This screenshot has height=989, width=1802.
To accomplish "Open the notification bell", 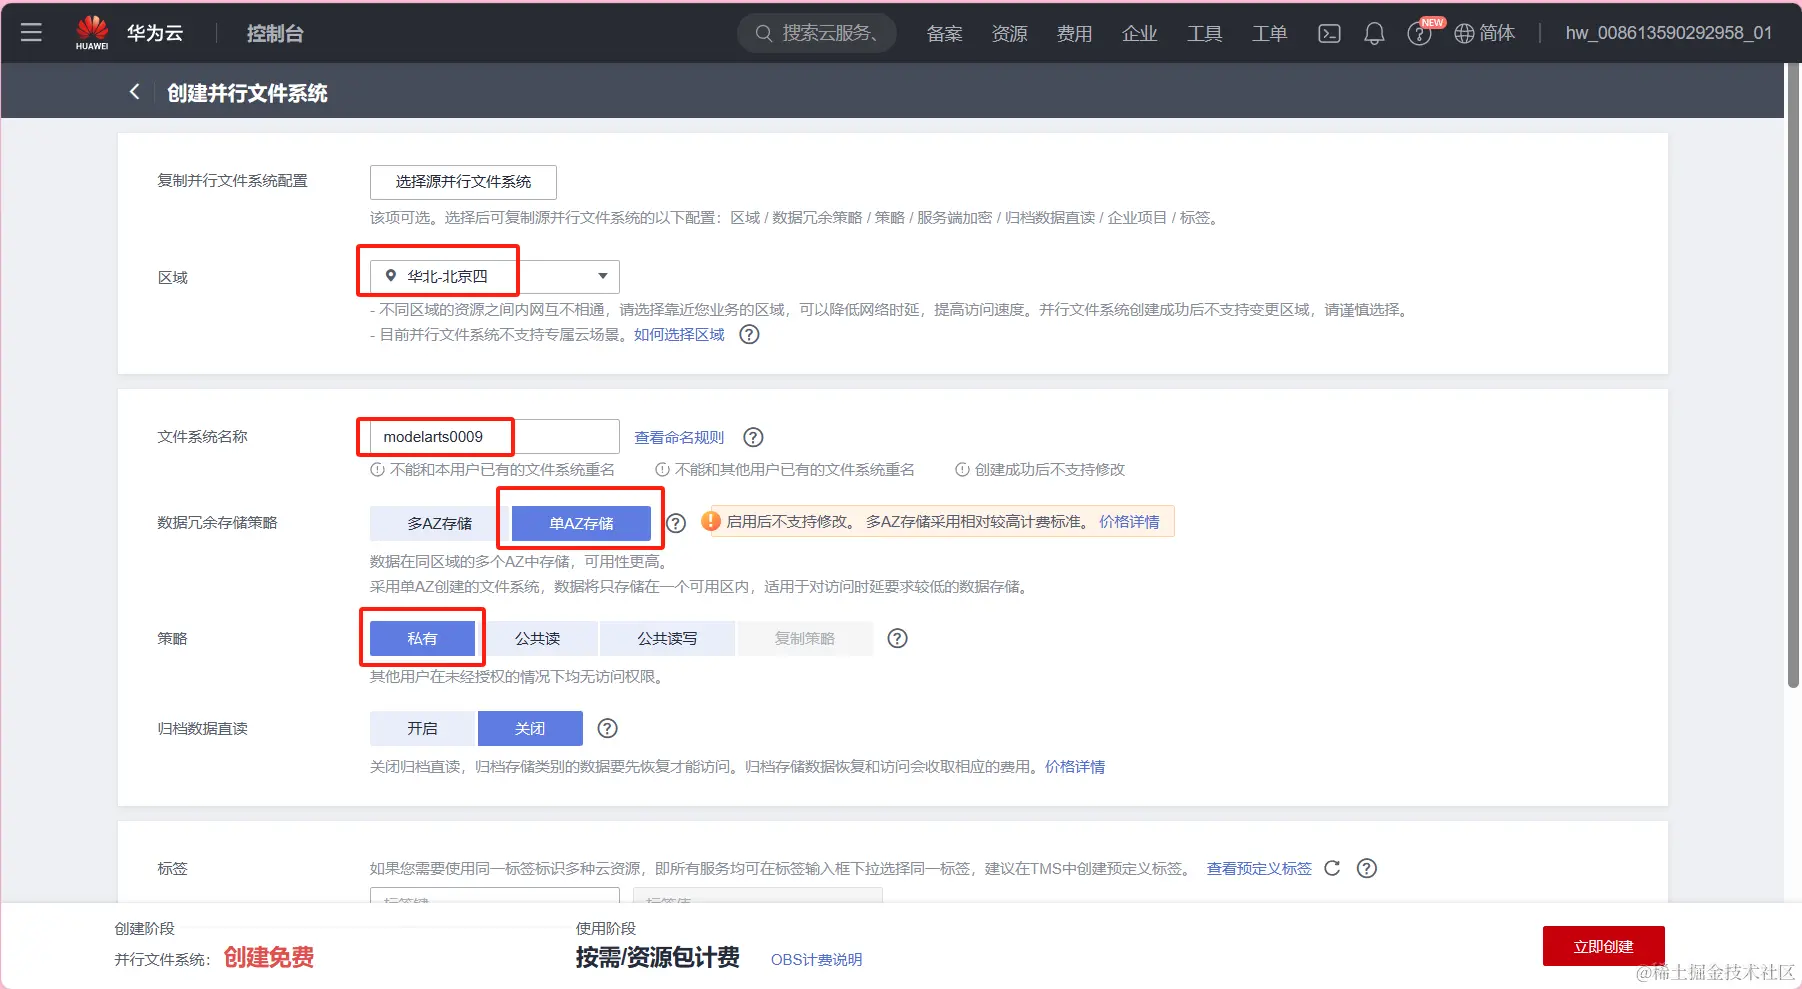I will pos(1374,33).
